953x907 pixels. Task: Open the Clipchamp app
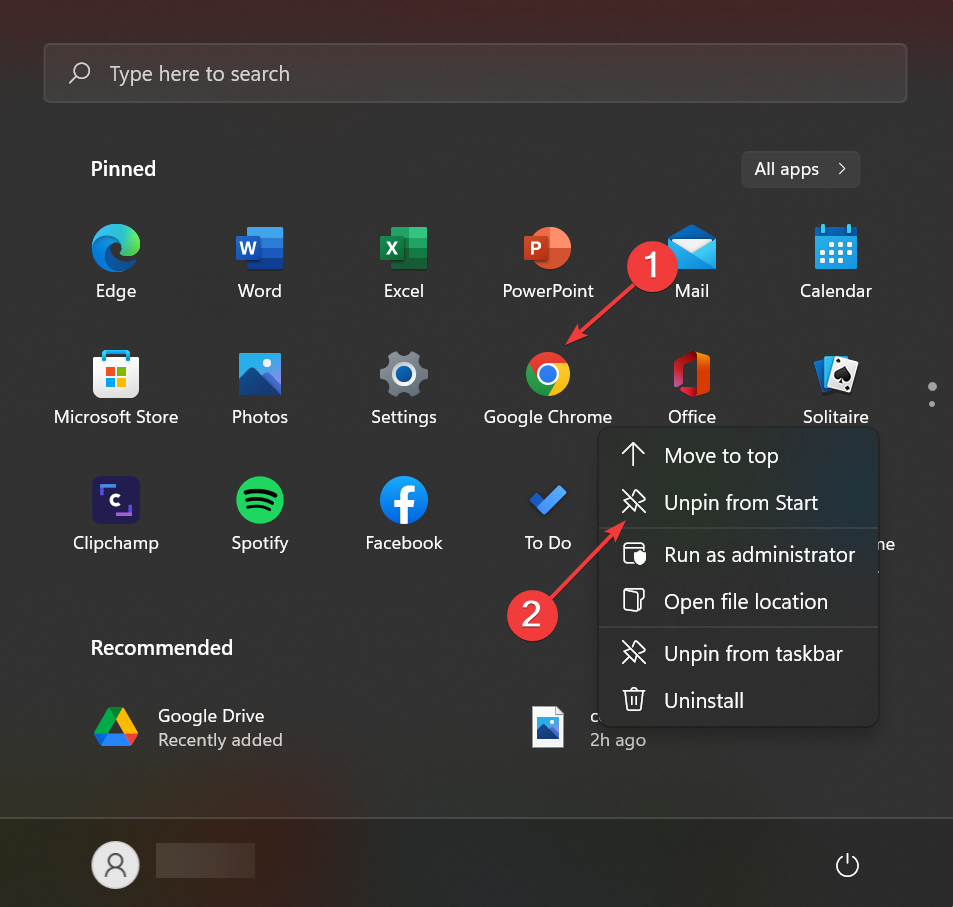click(115, 500)
